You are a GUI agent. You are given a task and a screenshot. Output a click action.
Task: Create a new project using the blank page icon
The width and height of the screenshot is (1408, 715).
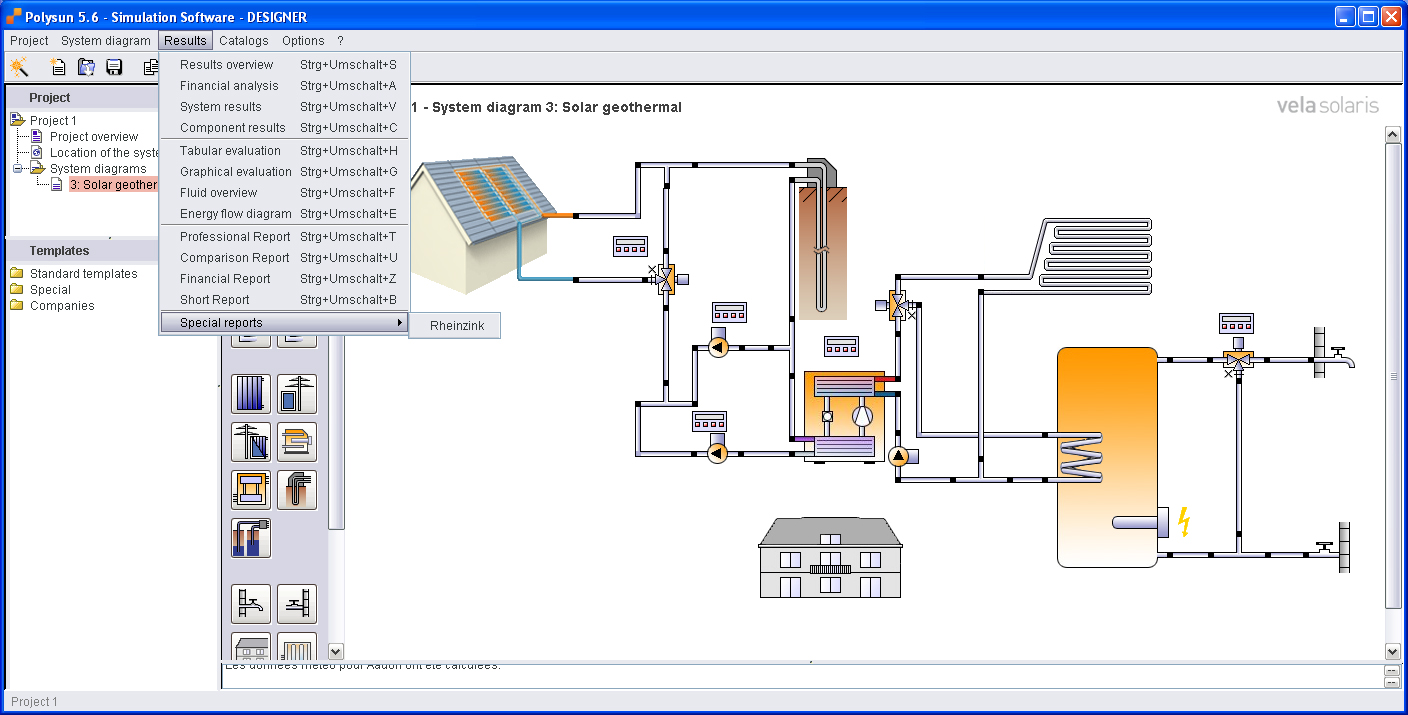click(x=58, y=66)
